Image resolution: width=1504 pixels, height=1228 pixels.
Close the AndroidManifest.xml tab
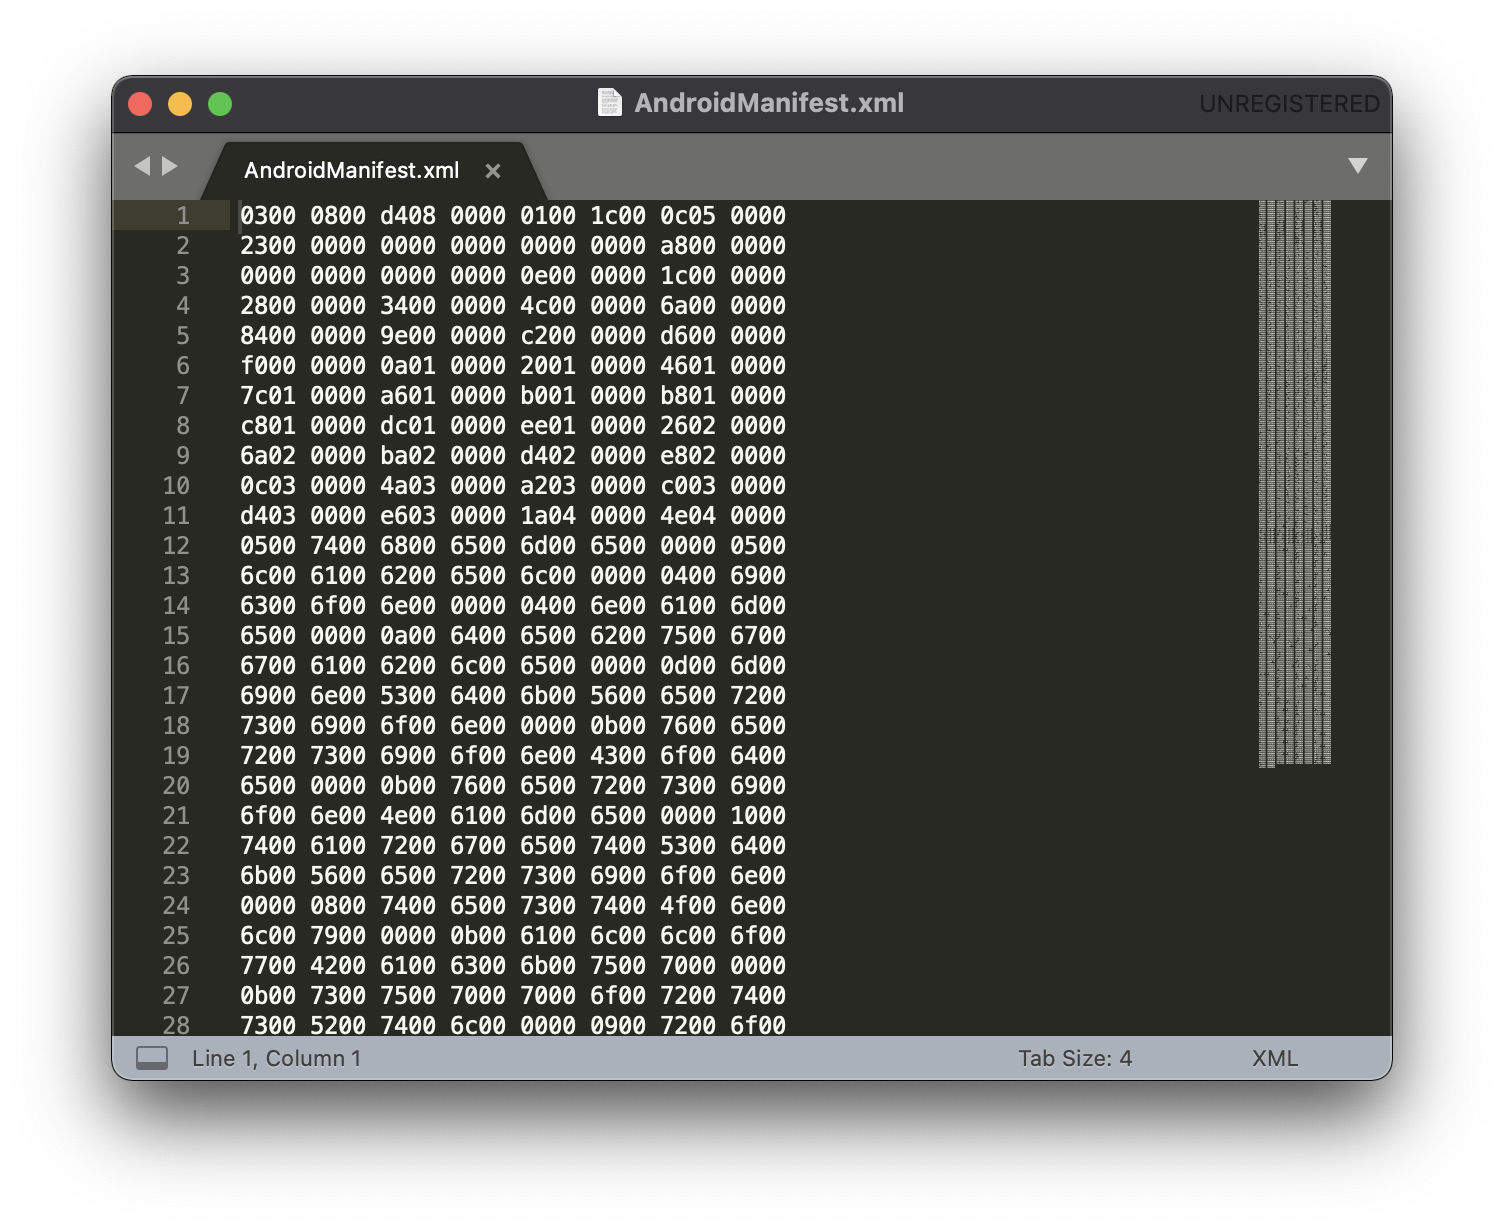point(492,171)
